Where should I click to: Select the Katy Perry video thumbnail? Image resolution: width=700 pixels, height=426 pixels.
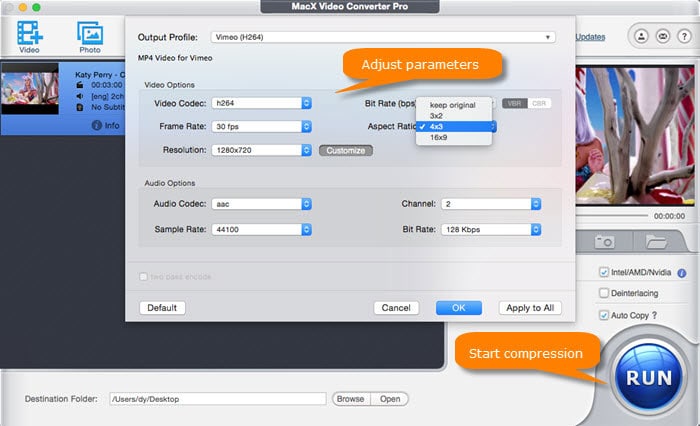coord(29,89)
